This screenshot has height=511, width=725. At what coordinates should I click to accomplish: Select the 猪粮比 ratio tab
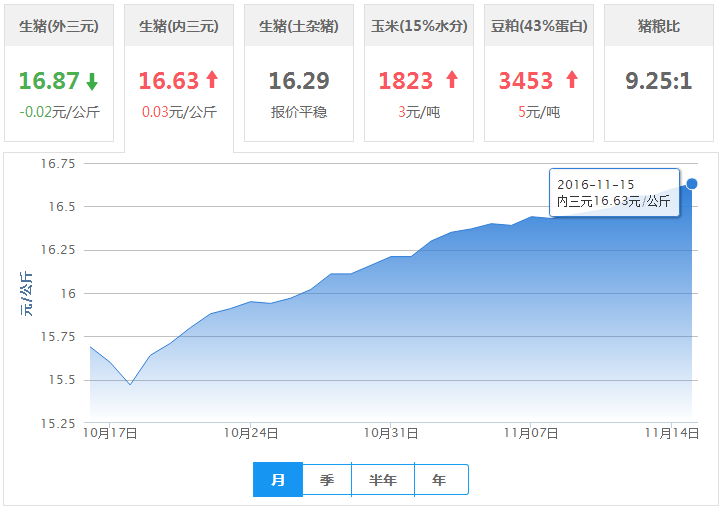tap(659, 73)
